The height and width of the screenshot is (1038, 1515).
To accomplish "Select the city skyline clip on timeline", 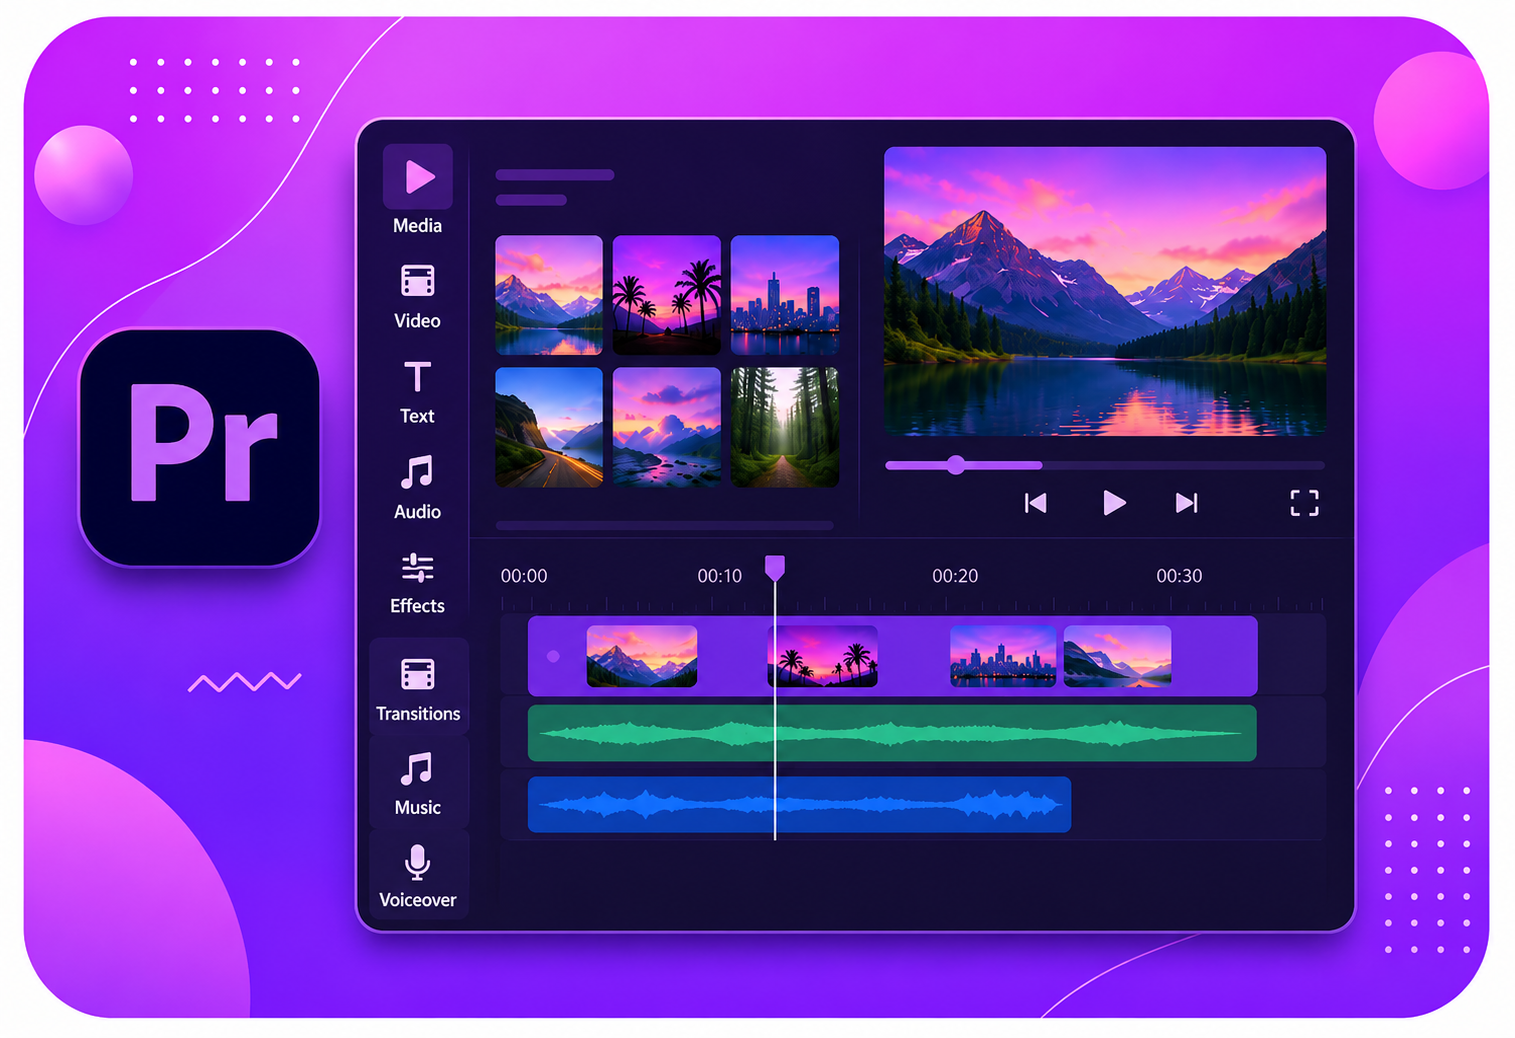I will pos(1003,656).
